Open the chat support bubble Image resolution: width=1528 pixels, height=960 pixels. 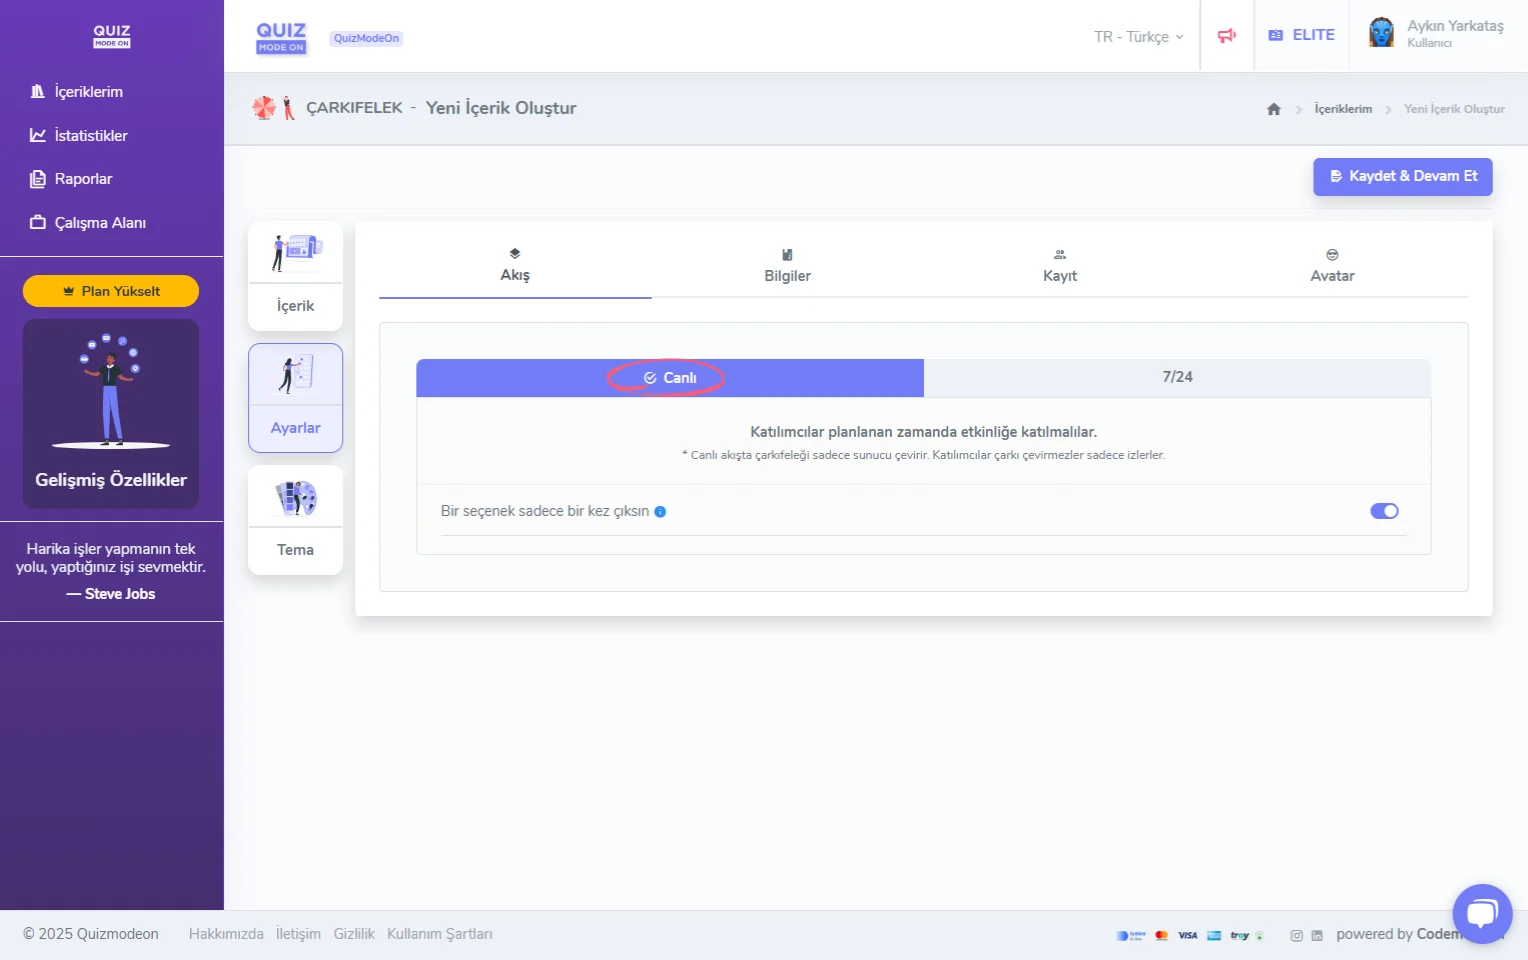(x=1481, y=913)
